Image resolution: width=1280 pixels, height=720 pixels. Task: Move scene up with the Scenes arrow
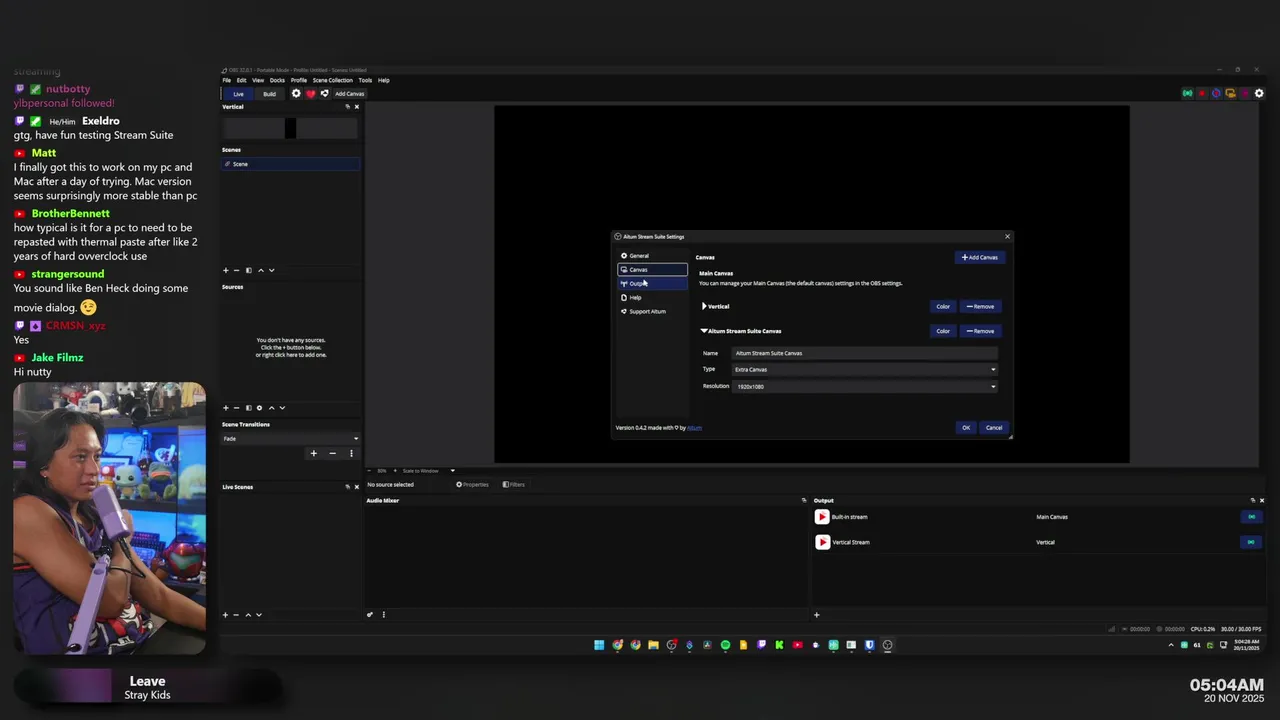pyautogui.click(x=261, y=270)
